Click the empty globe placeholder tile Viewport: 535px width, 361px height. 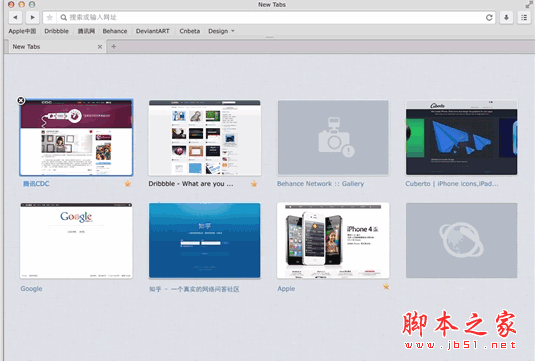[462, 241]
